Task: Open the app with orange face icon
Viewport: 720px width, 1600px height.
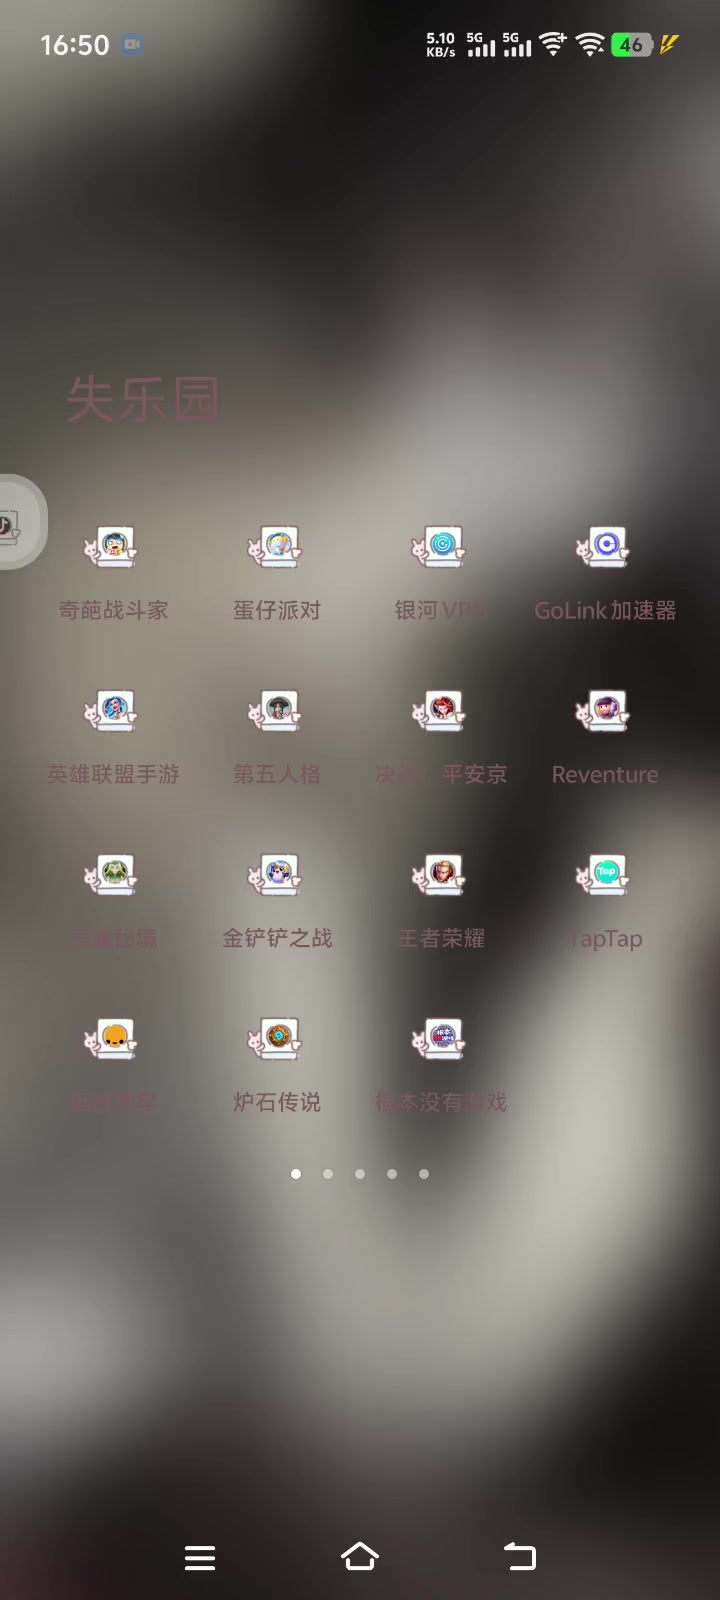Action: coord(113,1039)
